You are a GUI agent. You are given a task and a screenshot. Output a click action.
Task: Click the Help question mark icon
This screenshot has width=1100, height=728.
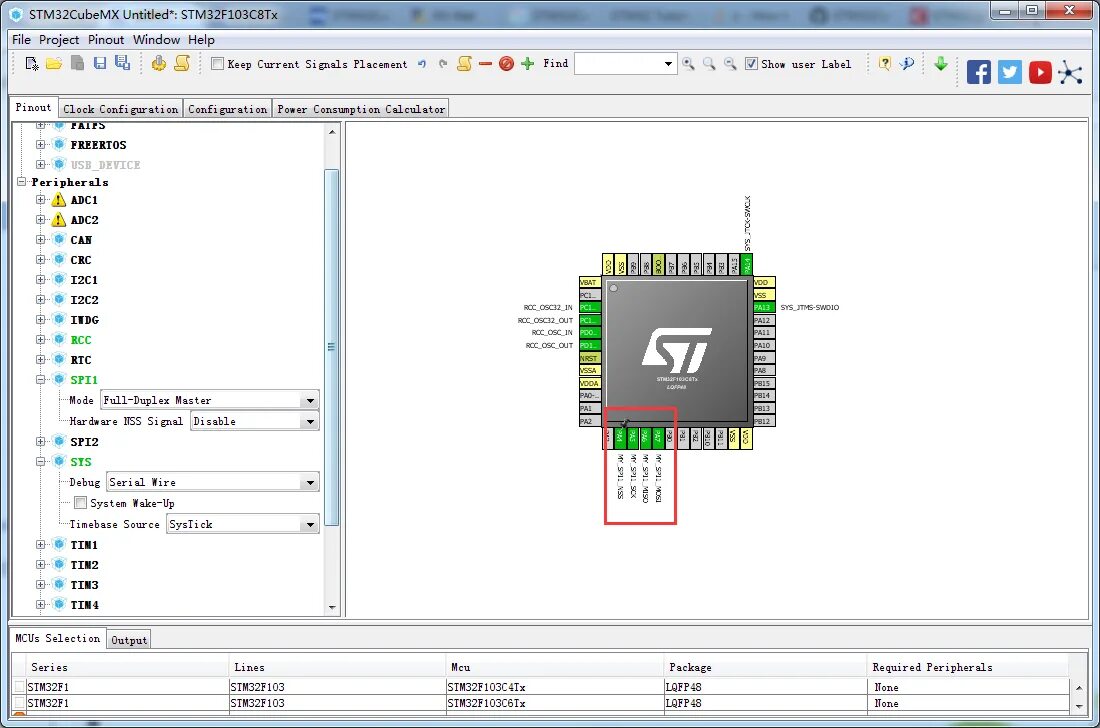tap(885, 64)
